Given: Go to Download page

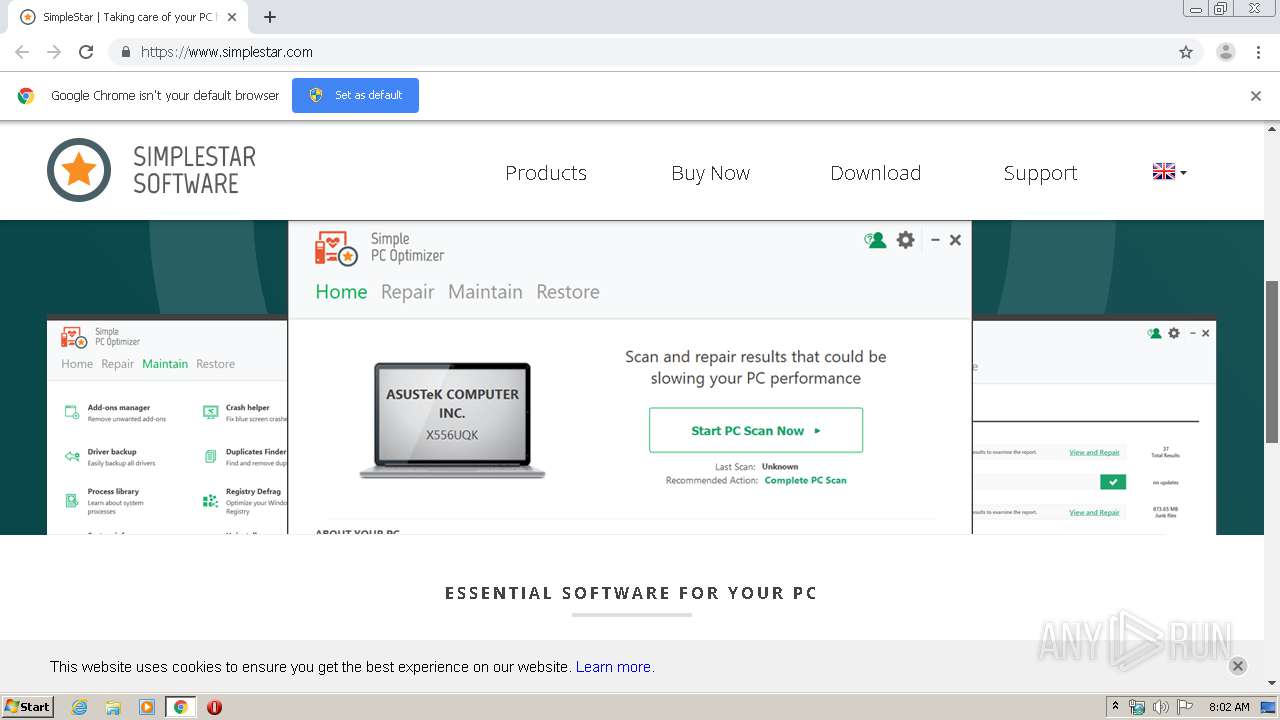Looking at the screenshot, I should pyautogui.click(x=875, y=173).
